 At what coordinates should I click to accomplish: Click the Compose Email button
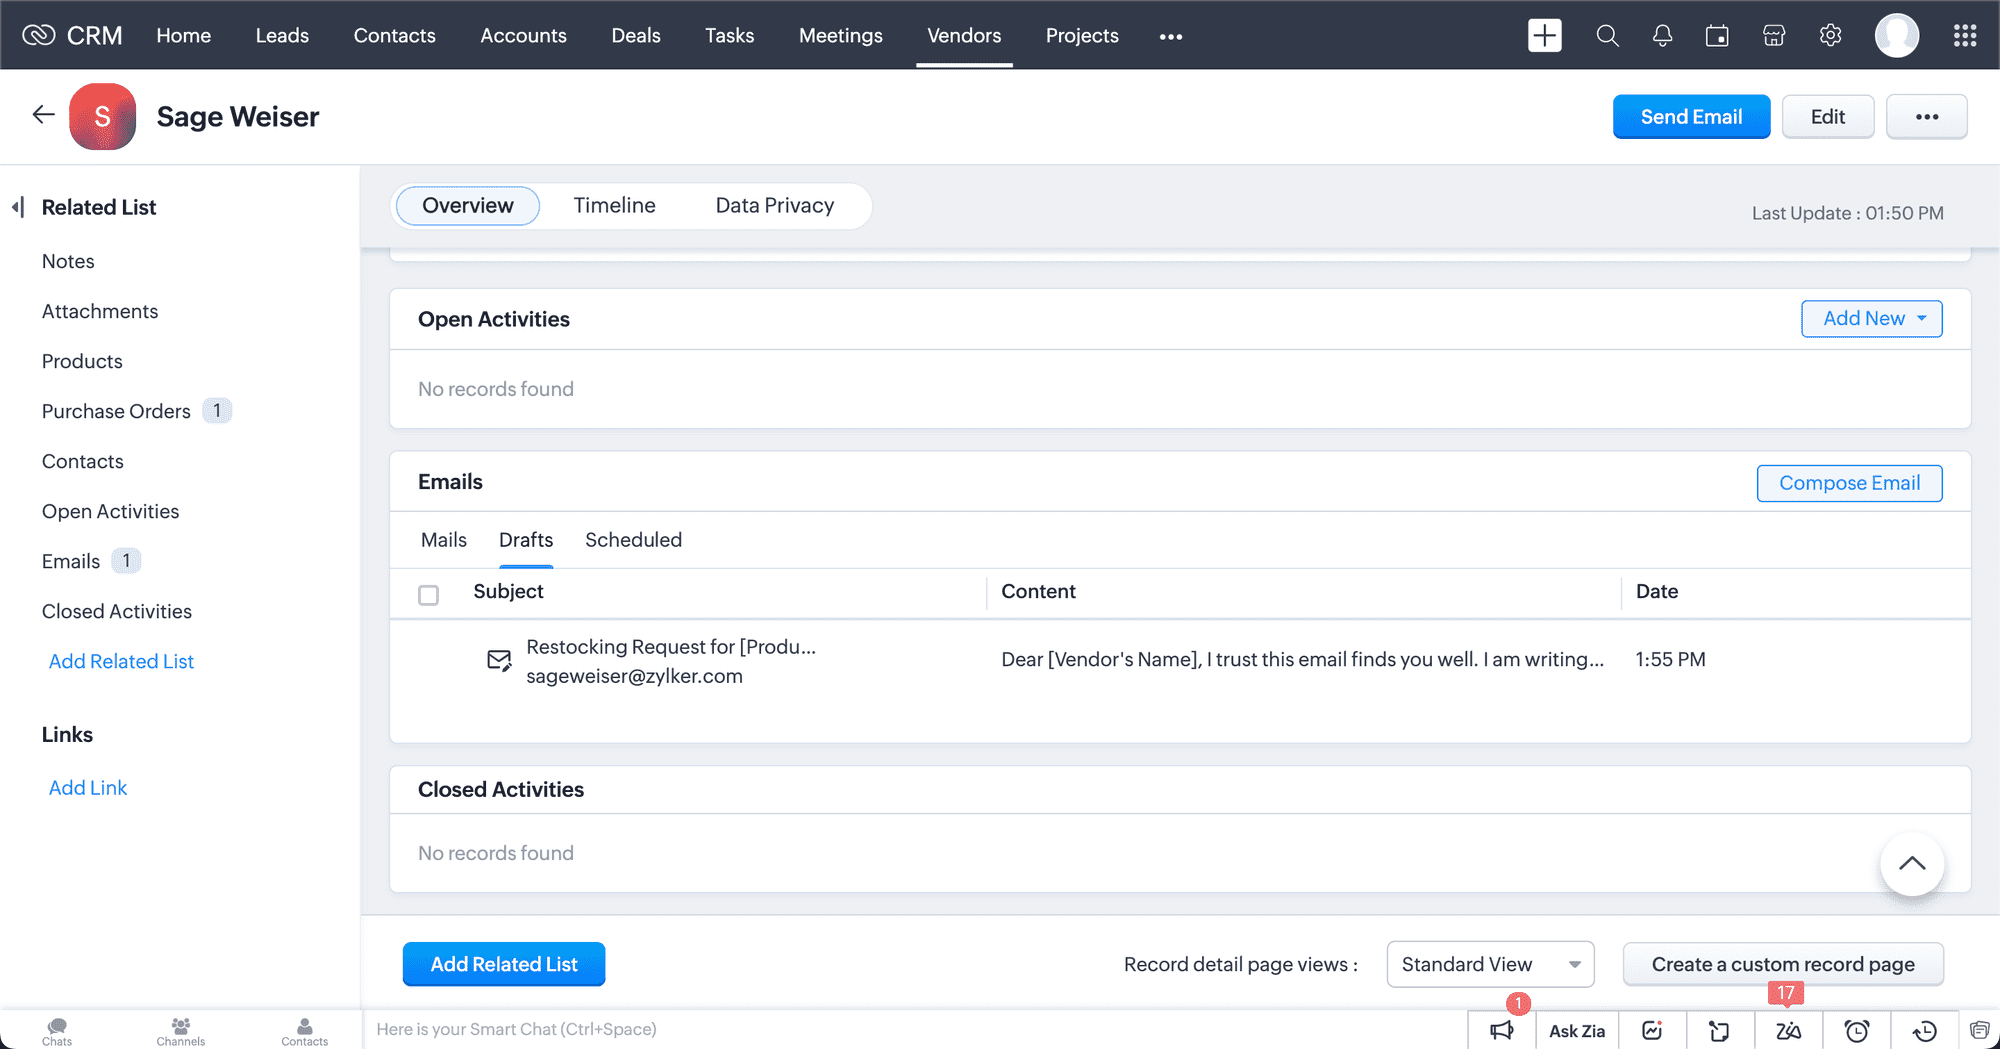(x=1849, y=483)
